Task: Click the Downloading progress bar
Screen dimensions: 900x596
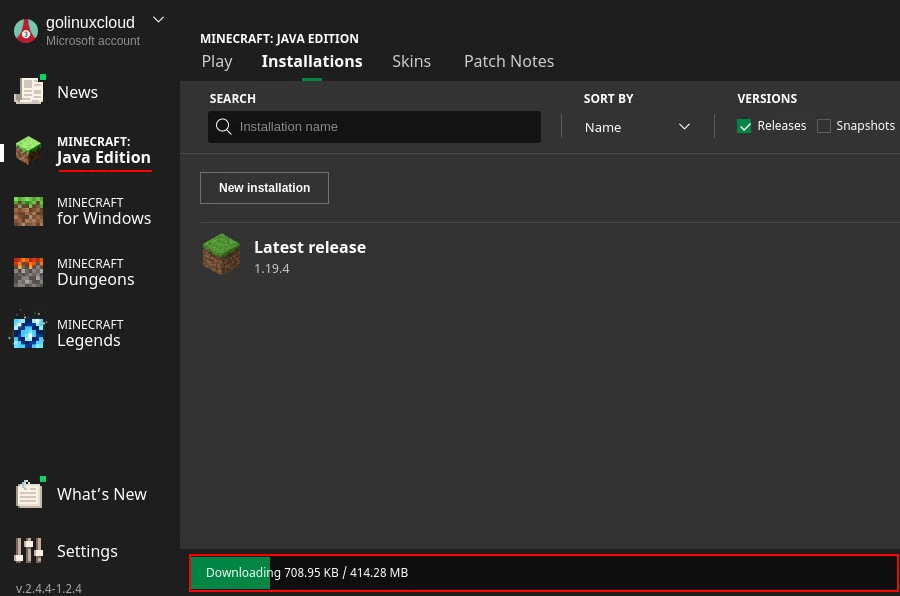Action: tap(544, 573)
